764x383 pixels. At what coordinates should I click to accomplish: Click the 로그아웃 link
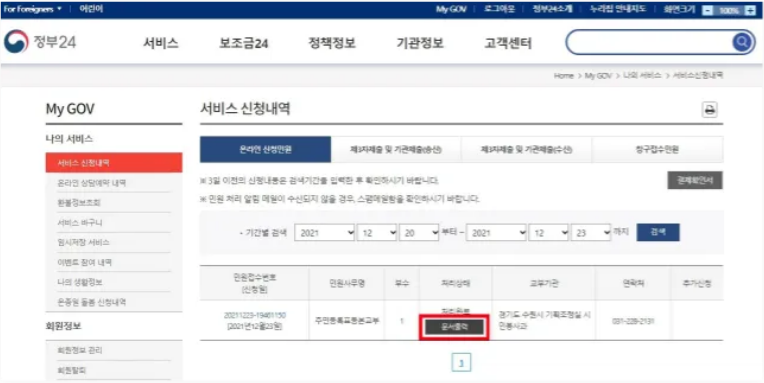click(x=499, y=10)
